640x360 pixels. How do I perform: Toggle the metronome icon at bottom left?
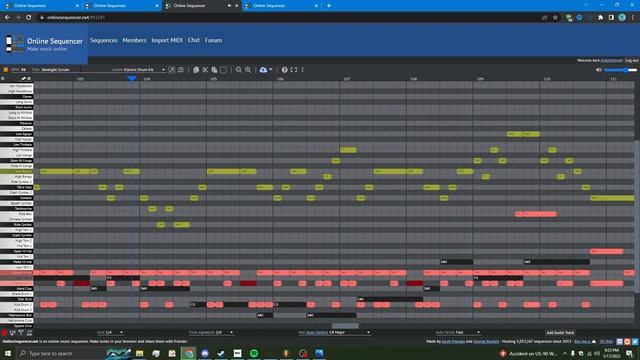[30, 333]
